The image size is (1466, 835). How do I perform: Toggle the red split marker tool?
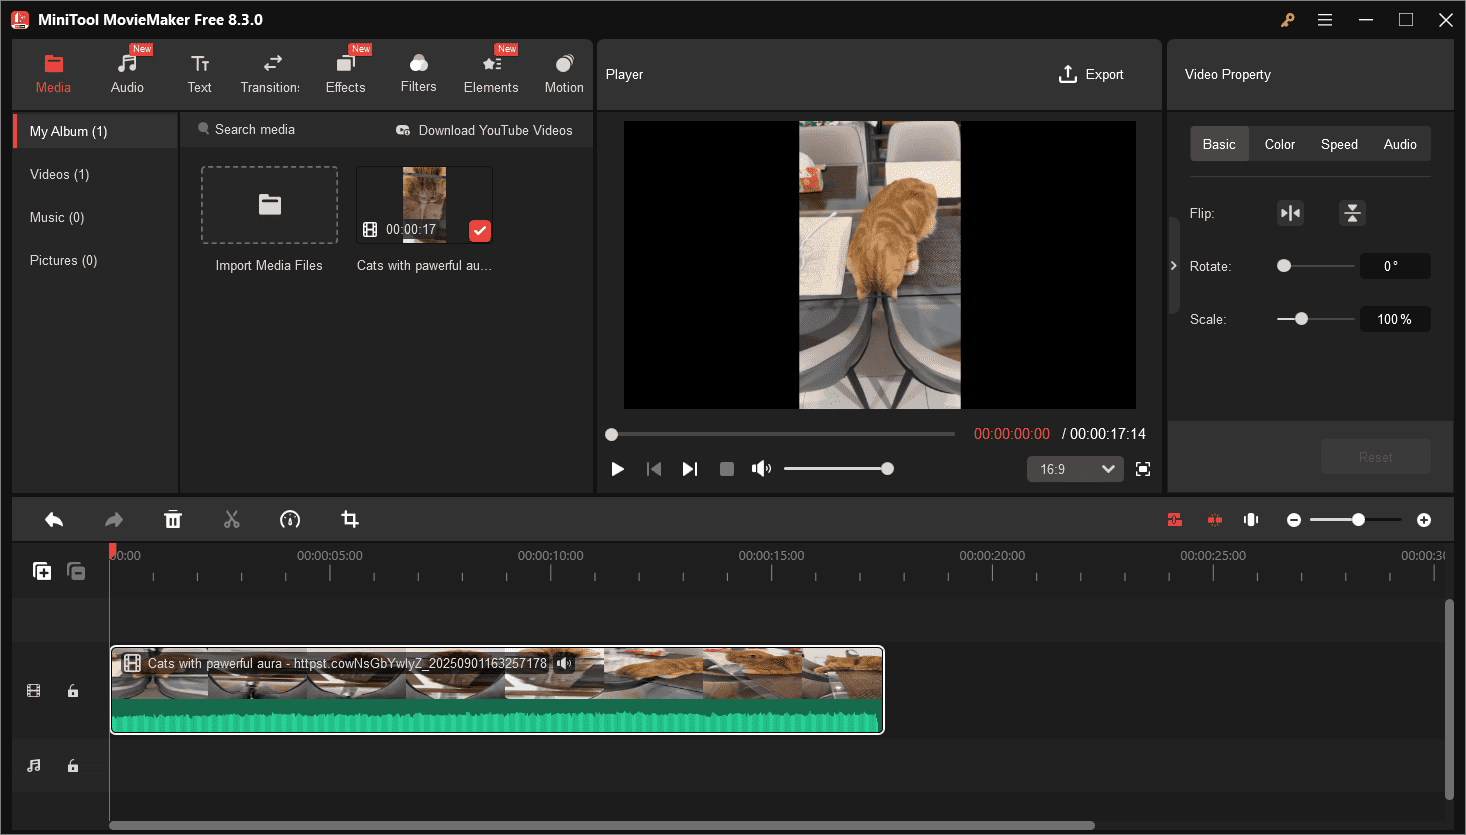click(1215, 520)
